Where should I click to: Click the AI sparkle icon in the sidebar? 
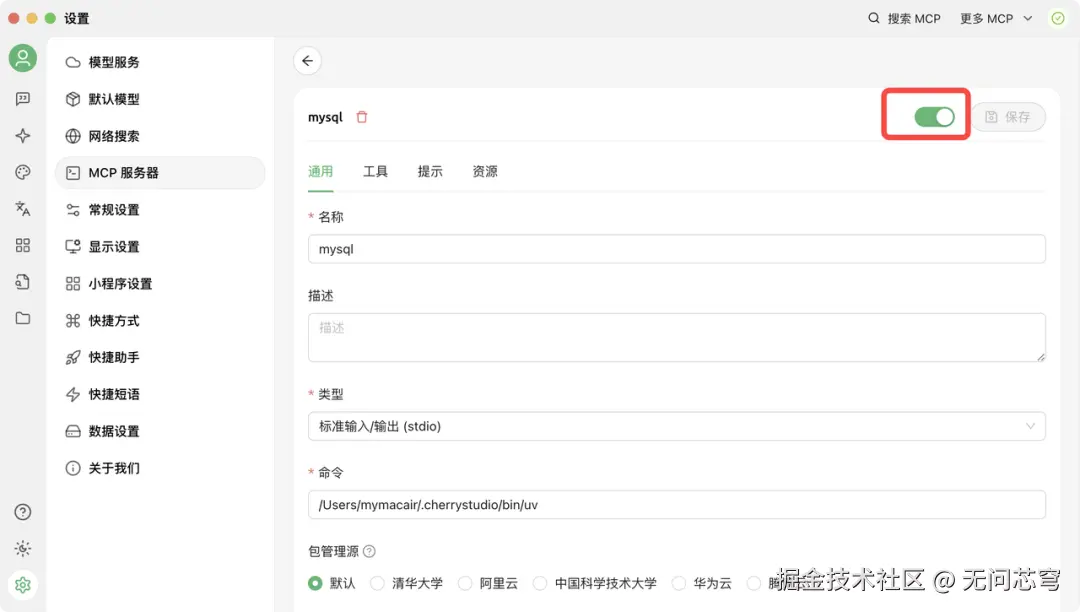pos(22,135)
